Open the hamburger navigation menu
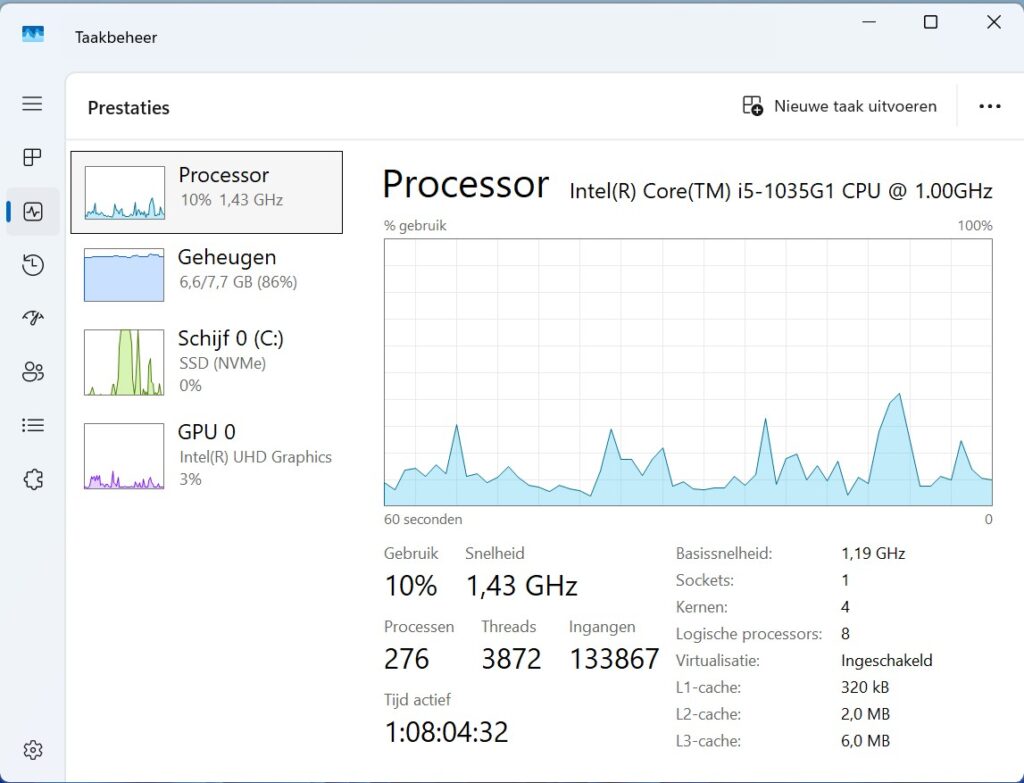The height and width of the screenshot is (783, 1024). [x=32, y=104]
